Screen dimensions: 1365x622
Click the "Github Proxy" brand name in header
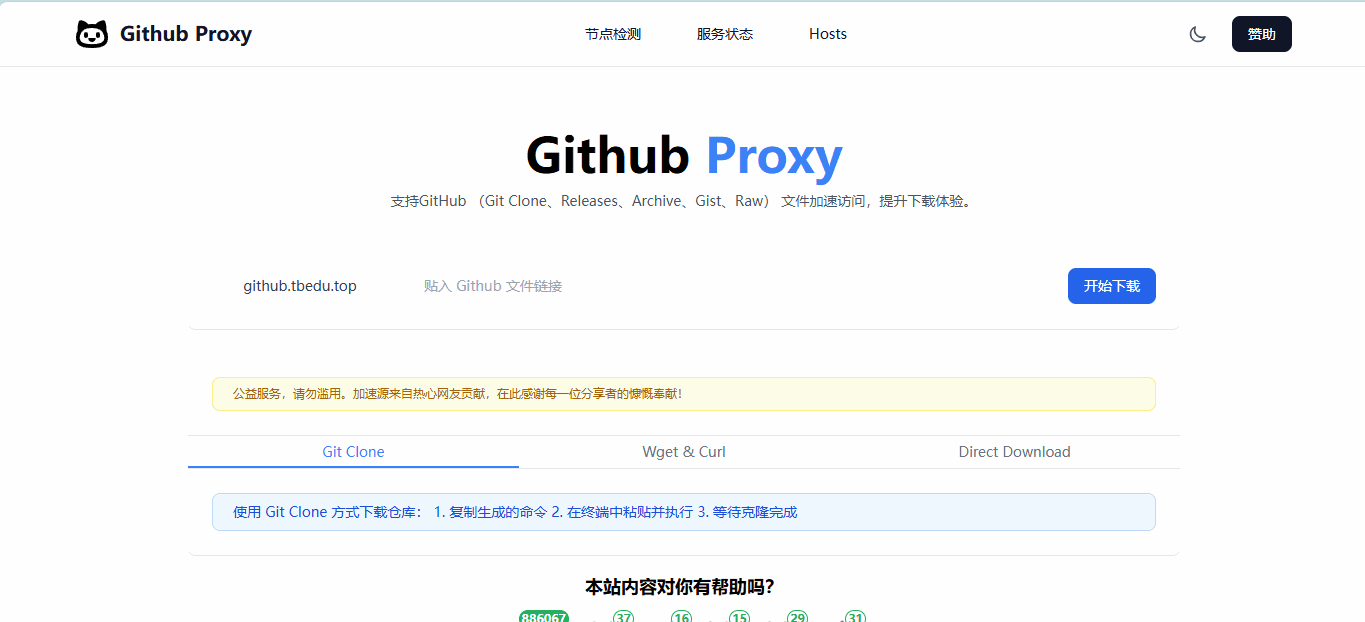pyautogui.click(x=186, y=34)
